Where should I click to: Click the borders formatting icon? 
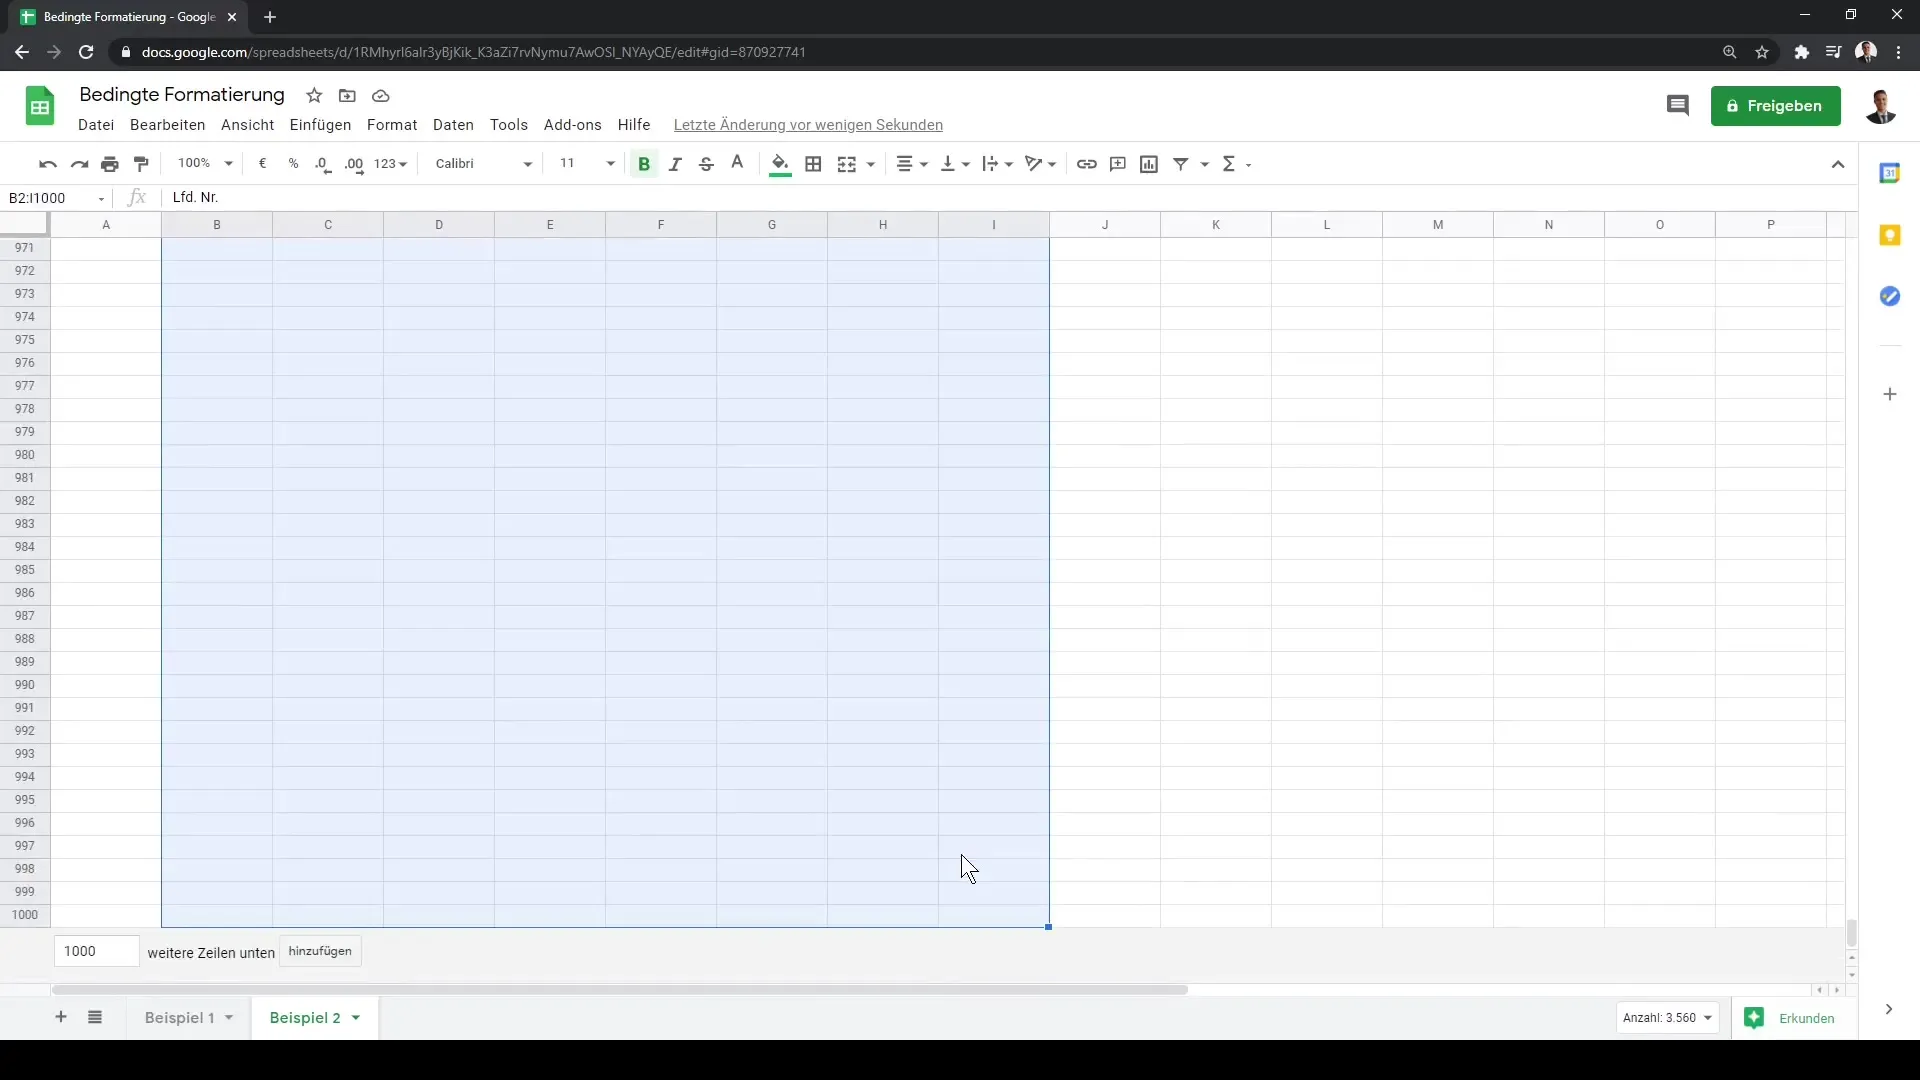point(814,164)
